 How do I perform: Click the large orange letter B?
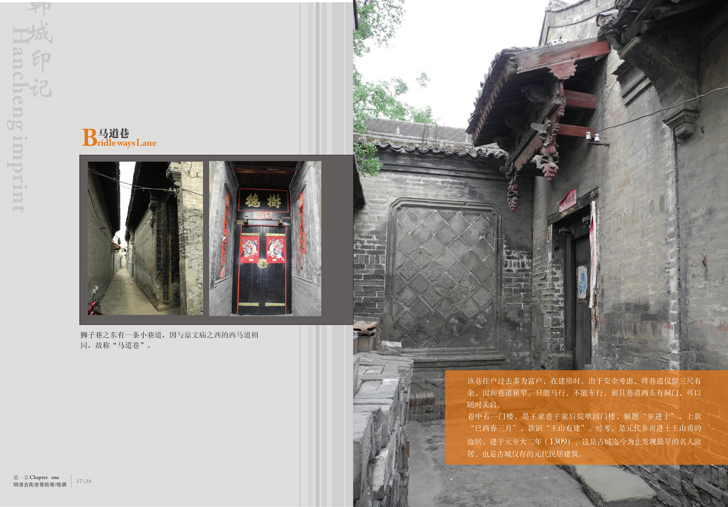[89, 138]
